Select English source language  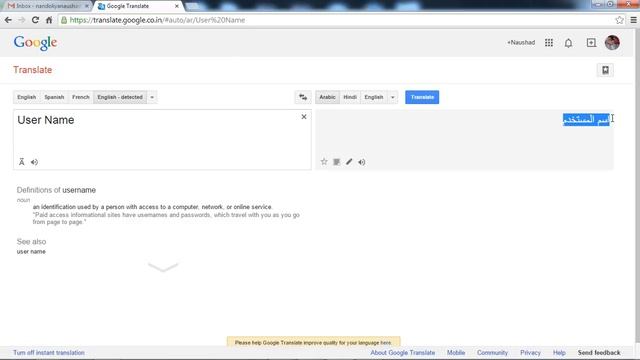point(27,97)
